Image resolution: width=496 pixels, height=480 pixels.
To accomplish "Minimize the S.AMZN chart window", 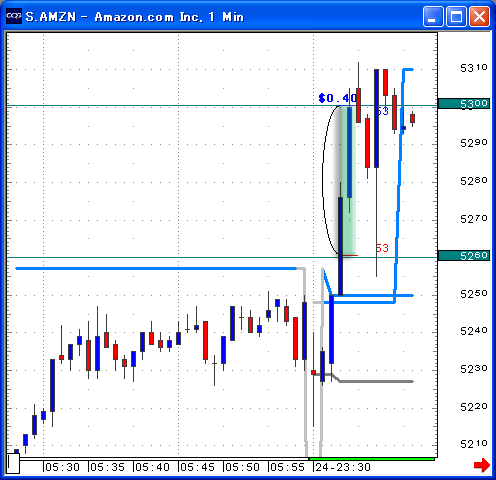I will click(x=433, y=16).
